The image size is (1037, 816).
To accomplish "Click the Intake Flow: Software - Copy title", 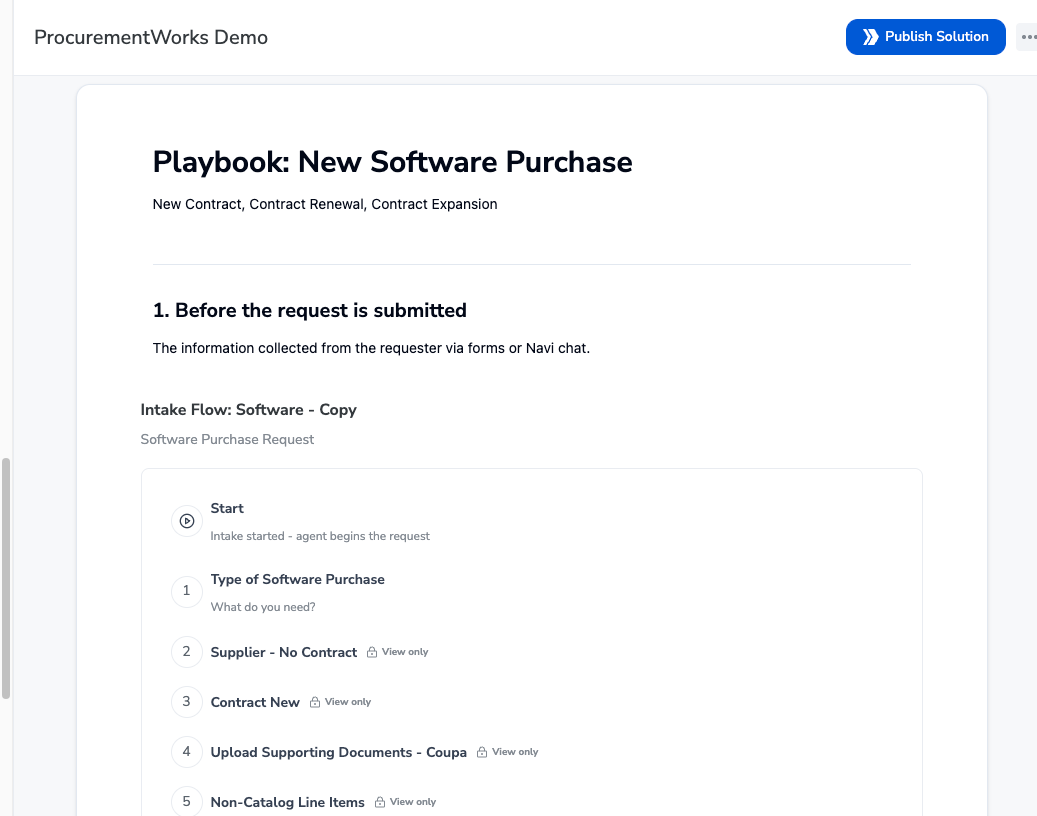I will (x=249, y=410).
